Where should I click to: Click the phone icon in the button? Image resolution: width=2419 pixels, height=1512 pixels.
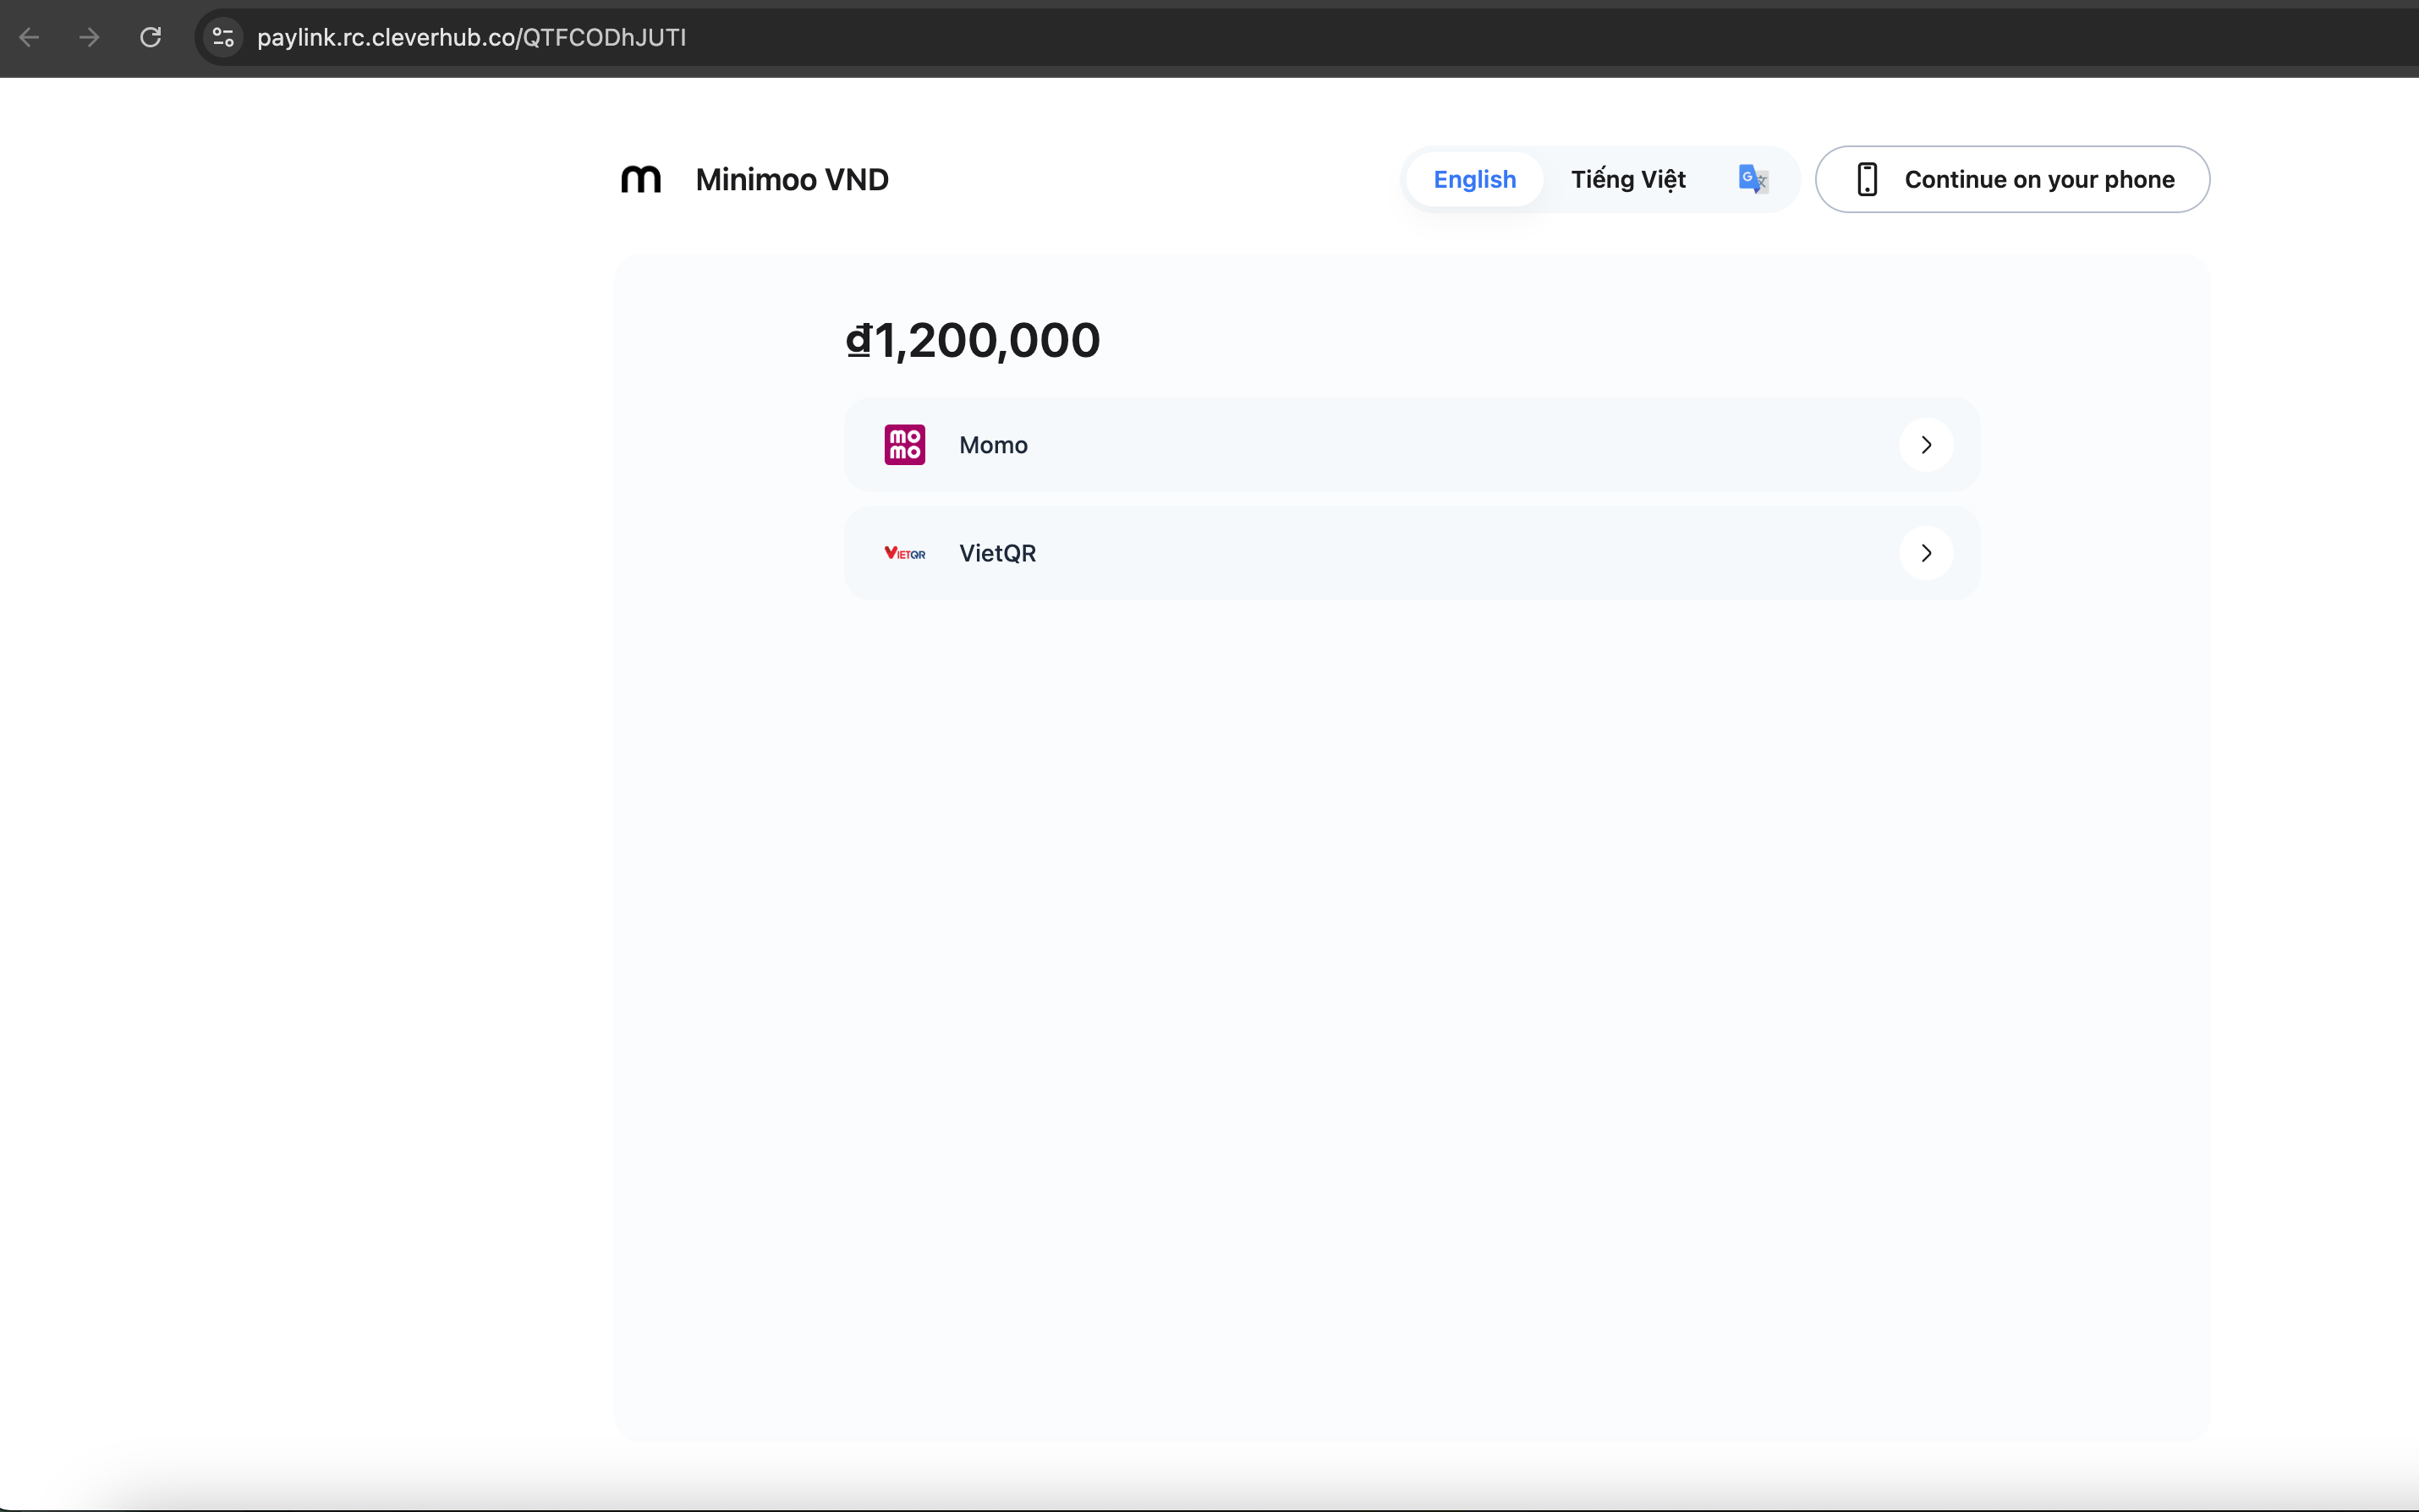[x=1866, y=180]
